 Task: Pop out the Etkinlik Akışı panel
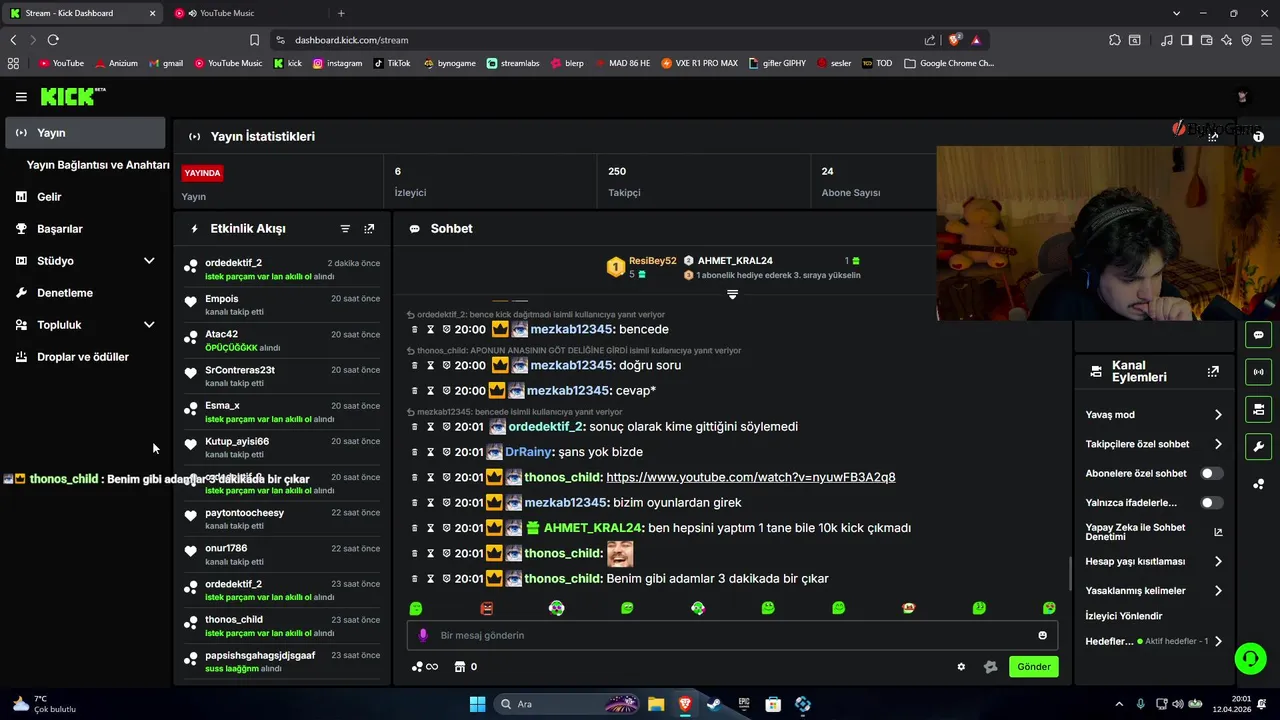(369, 229)
